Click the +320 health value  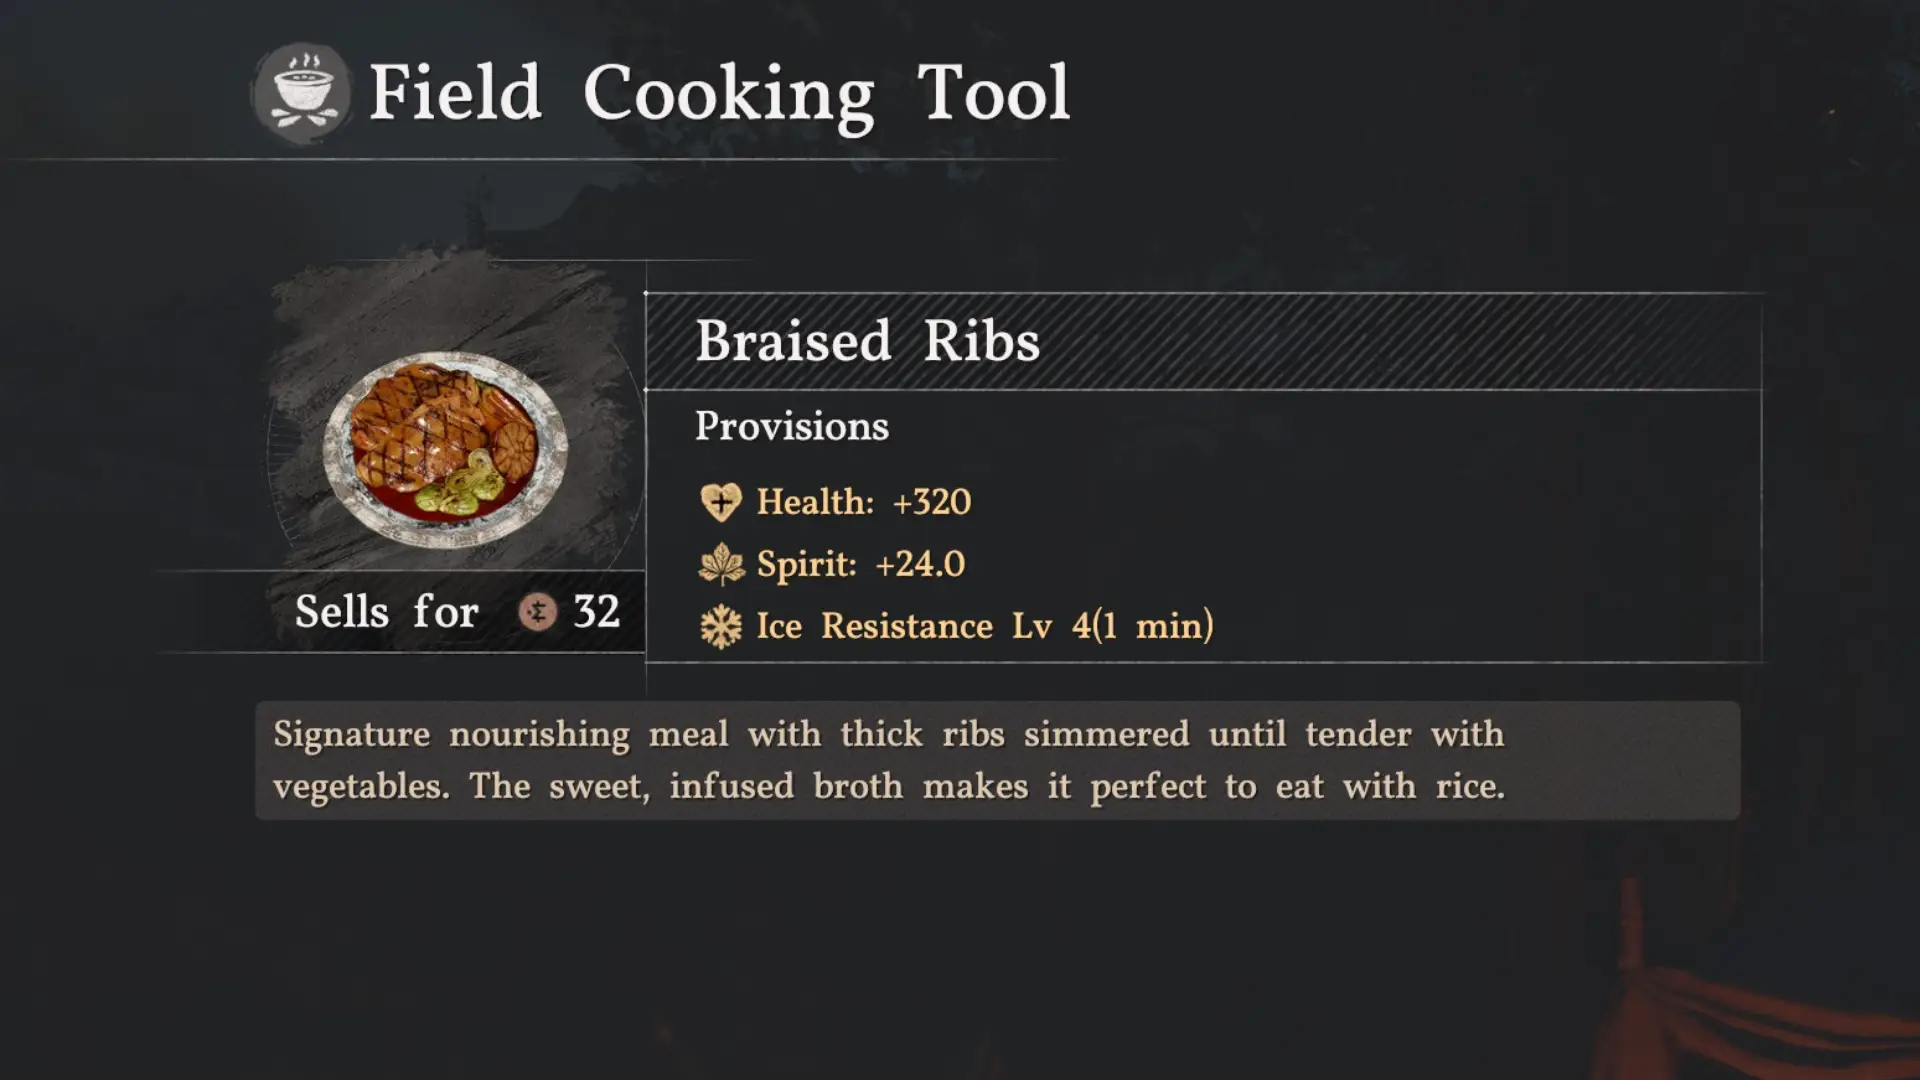pos(931,502)
